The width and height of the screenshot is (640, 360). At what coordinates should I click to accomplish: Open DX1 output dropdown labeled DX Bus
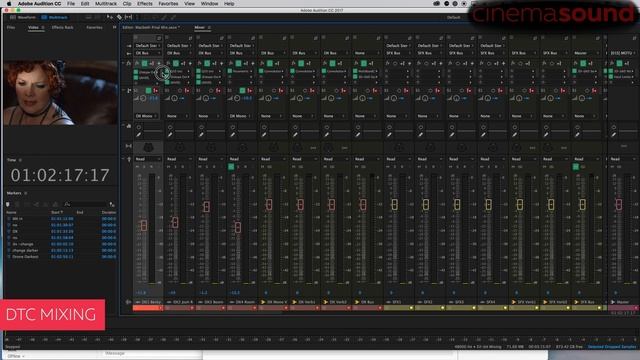148,53
